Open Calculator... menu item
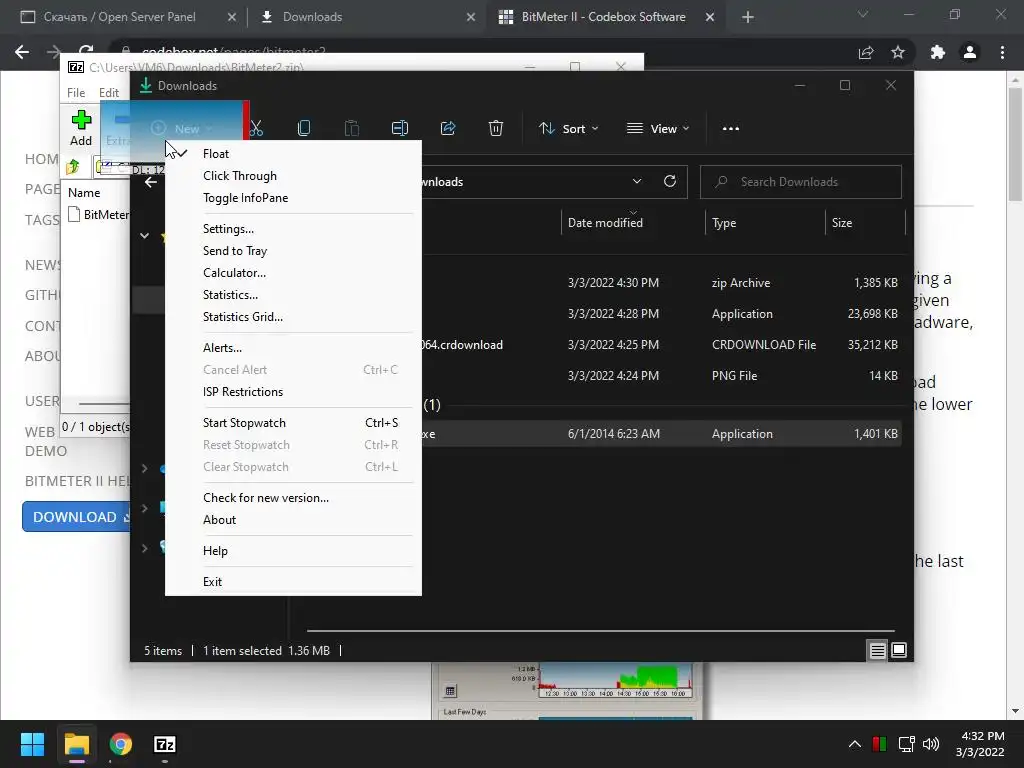This screenshot has height=768, width=1024. pyautogui.click(x=293, y=273)
